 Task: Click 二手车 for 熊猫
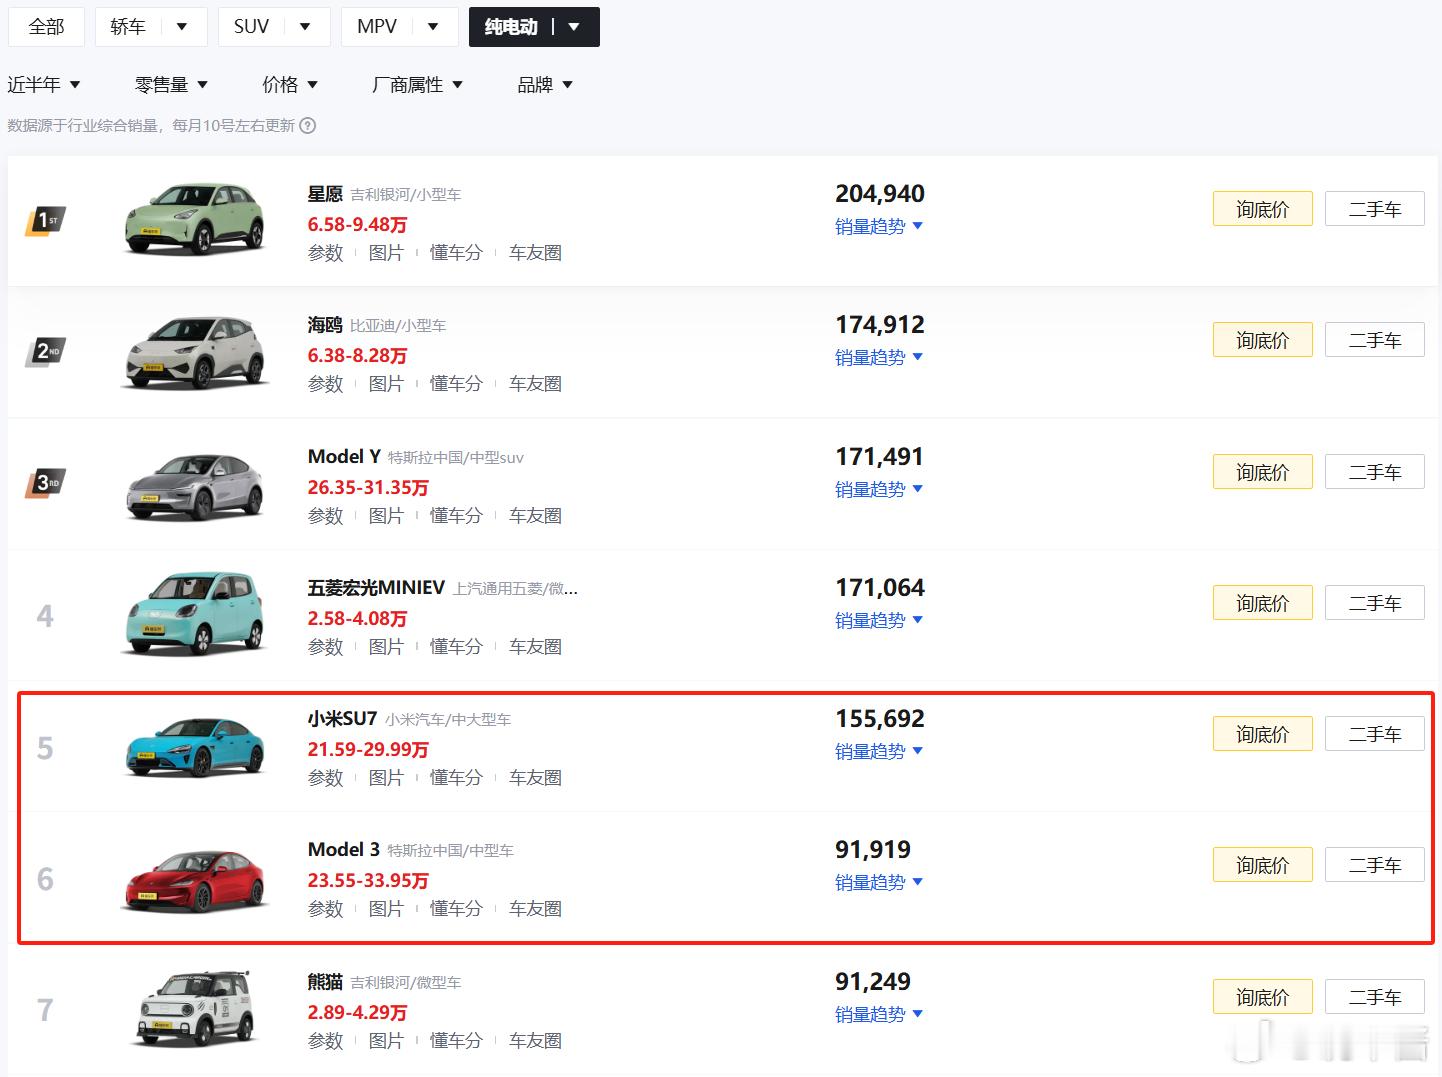click(x=1375, y=997)
